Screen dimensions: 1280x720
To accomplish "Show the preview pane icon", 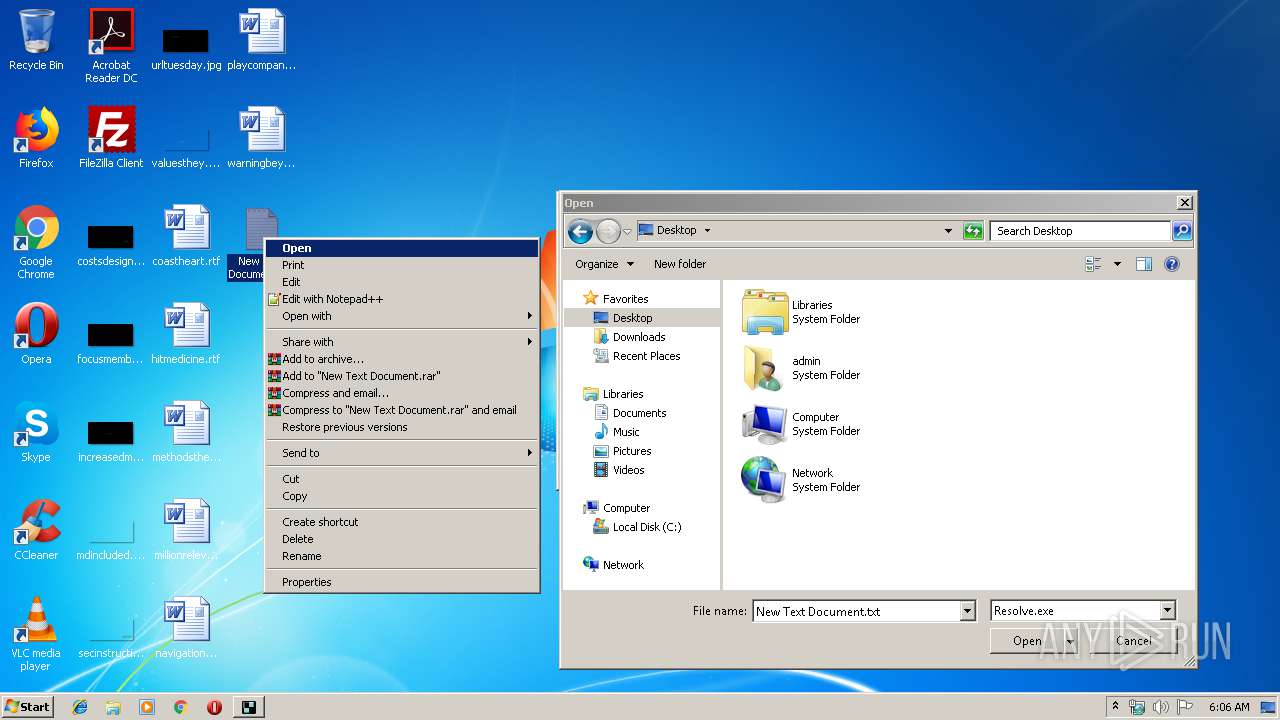I will (1144, 264).
